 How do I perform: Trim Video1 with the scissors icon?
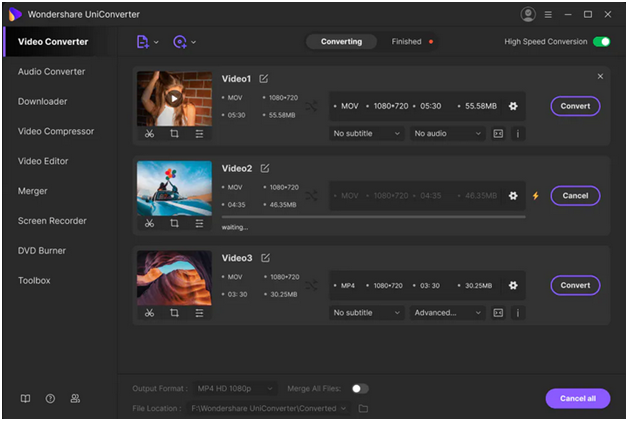pos(149,134)
